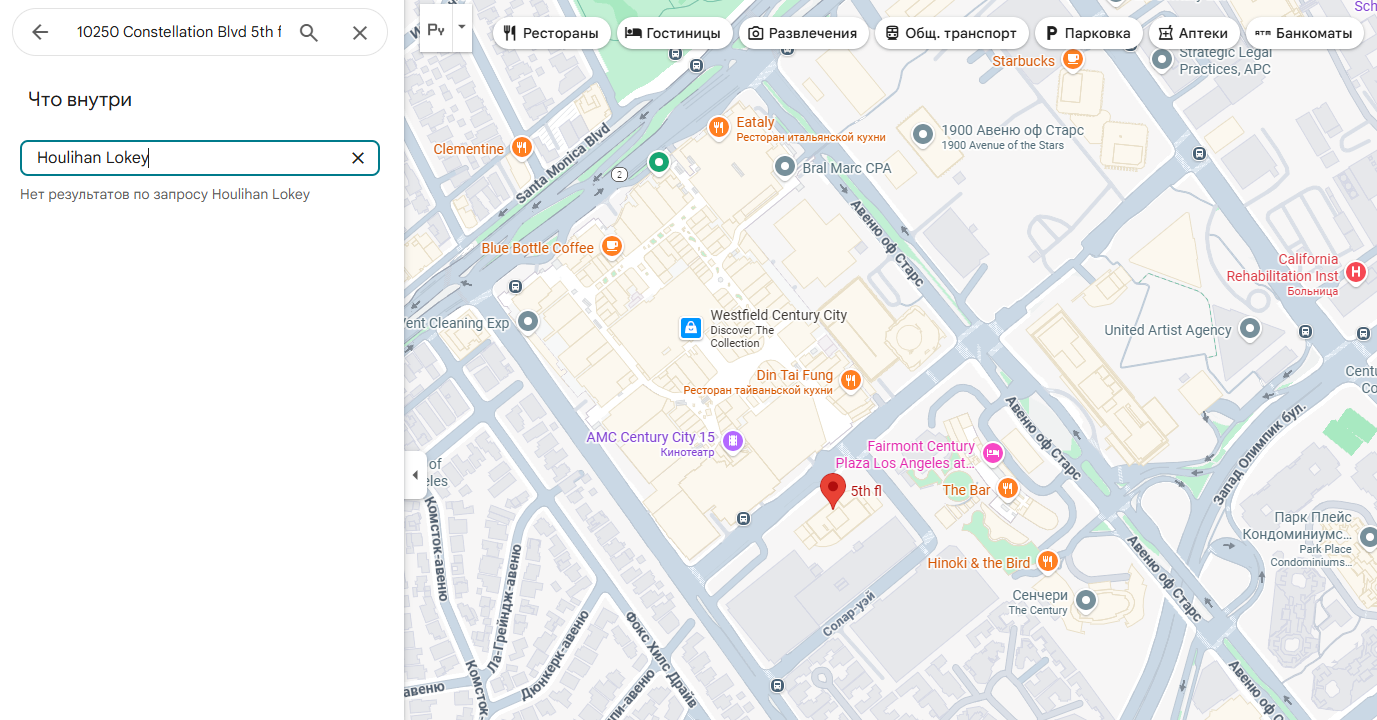Select the Рестораны filter chip
The image size is (1377, 720).
552,33
